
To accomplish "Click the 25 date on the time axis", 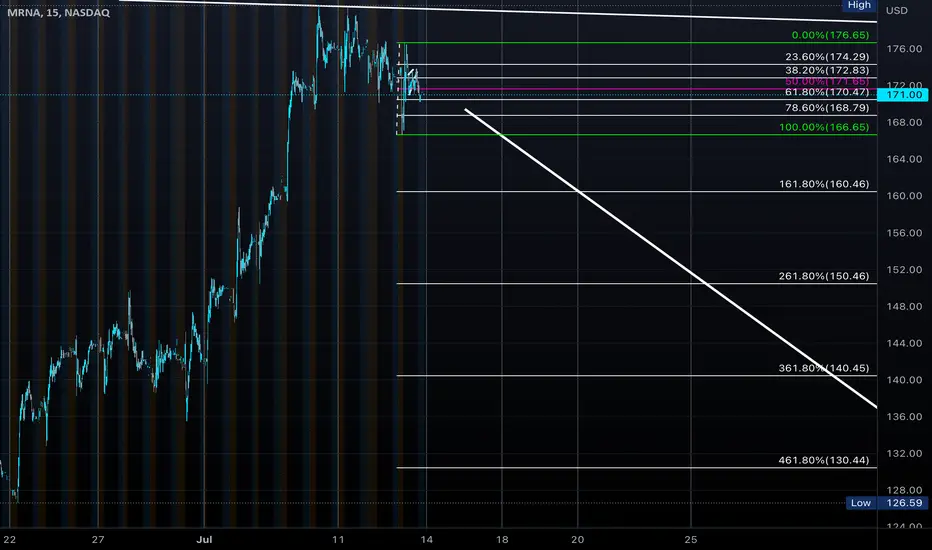I will tap(691, 540).
